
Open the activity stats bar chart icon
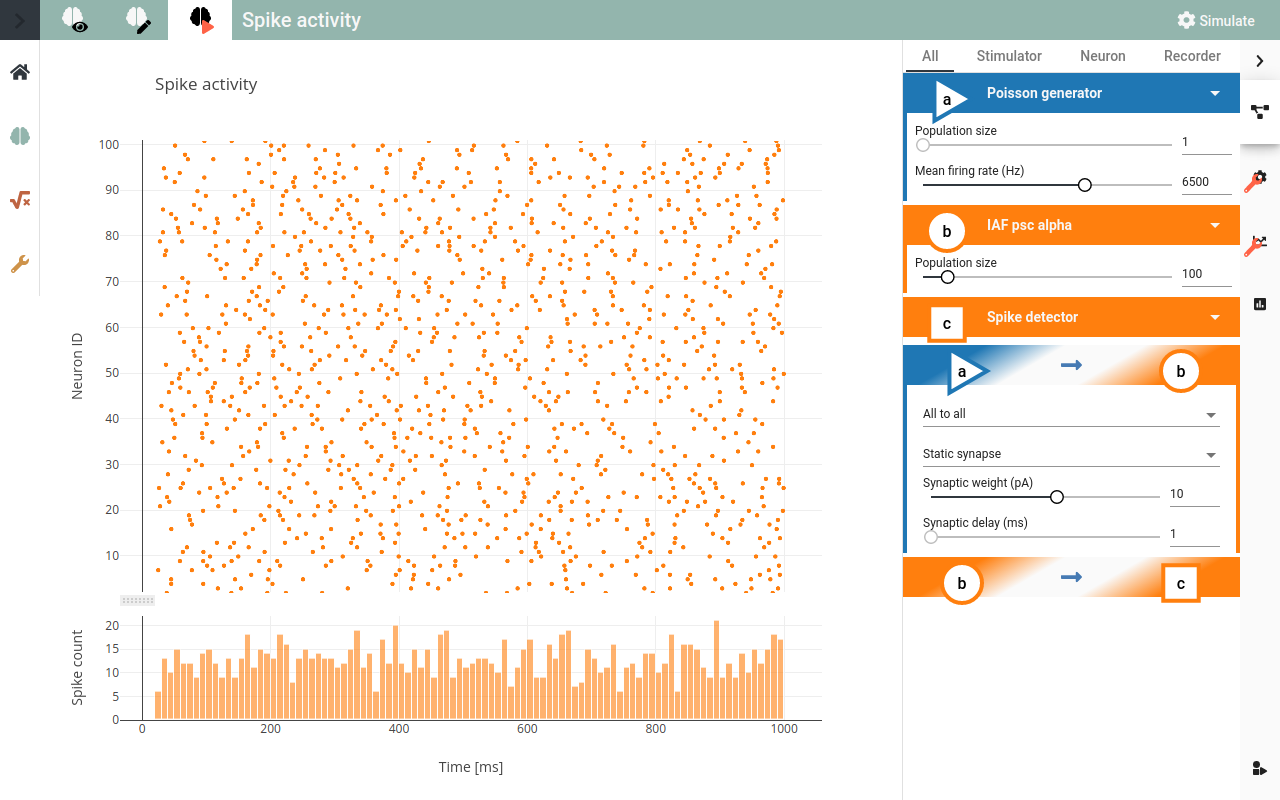tap(1260, 304)
